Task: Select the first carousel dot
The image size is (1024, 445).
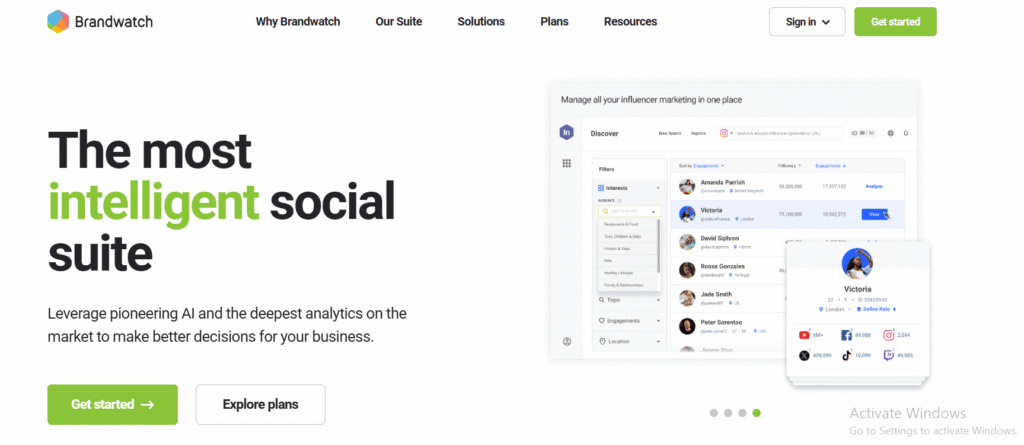Action: (713, 412)
